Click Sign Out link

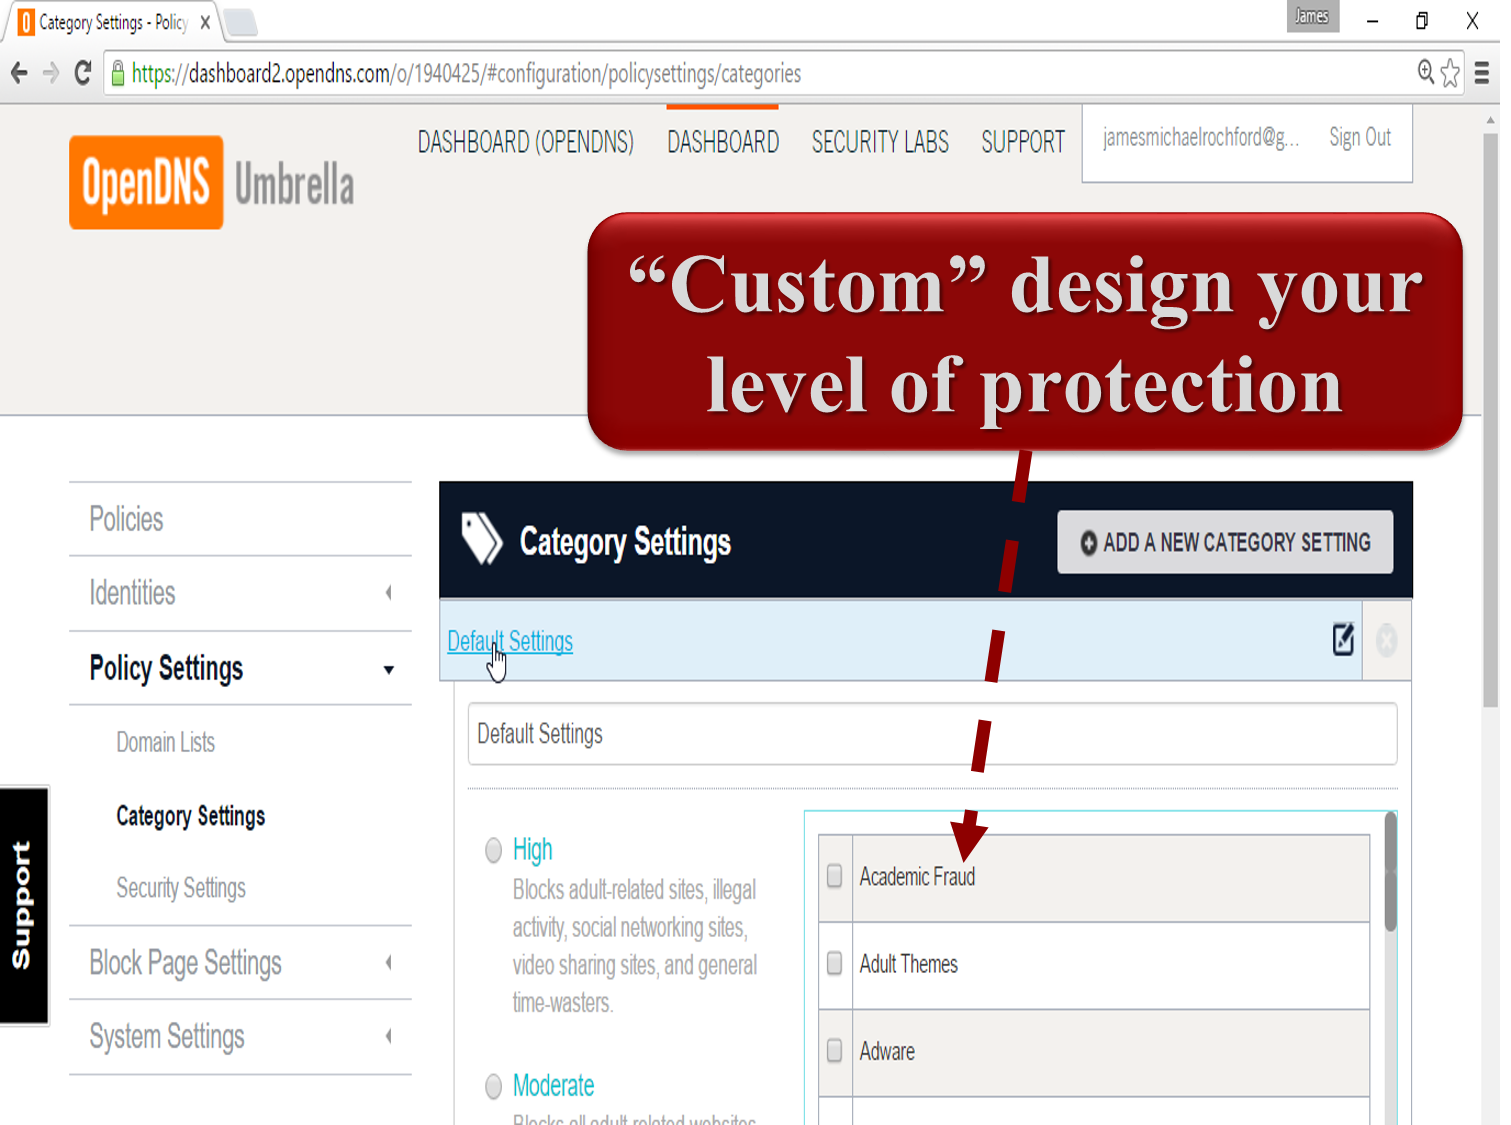click(1360, 137)
